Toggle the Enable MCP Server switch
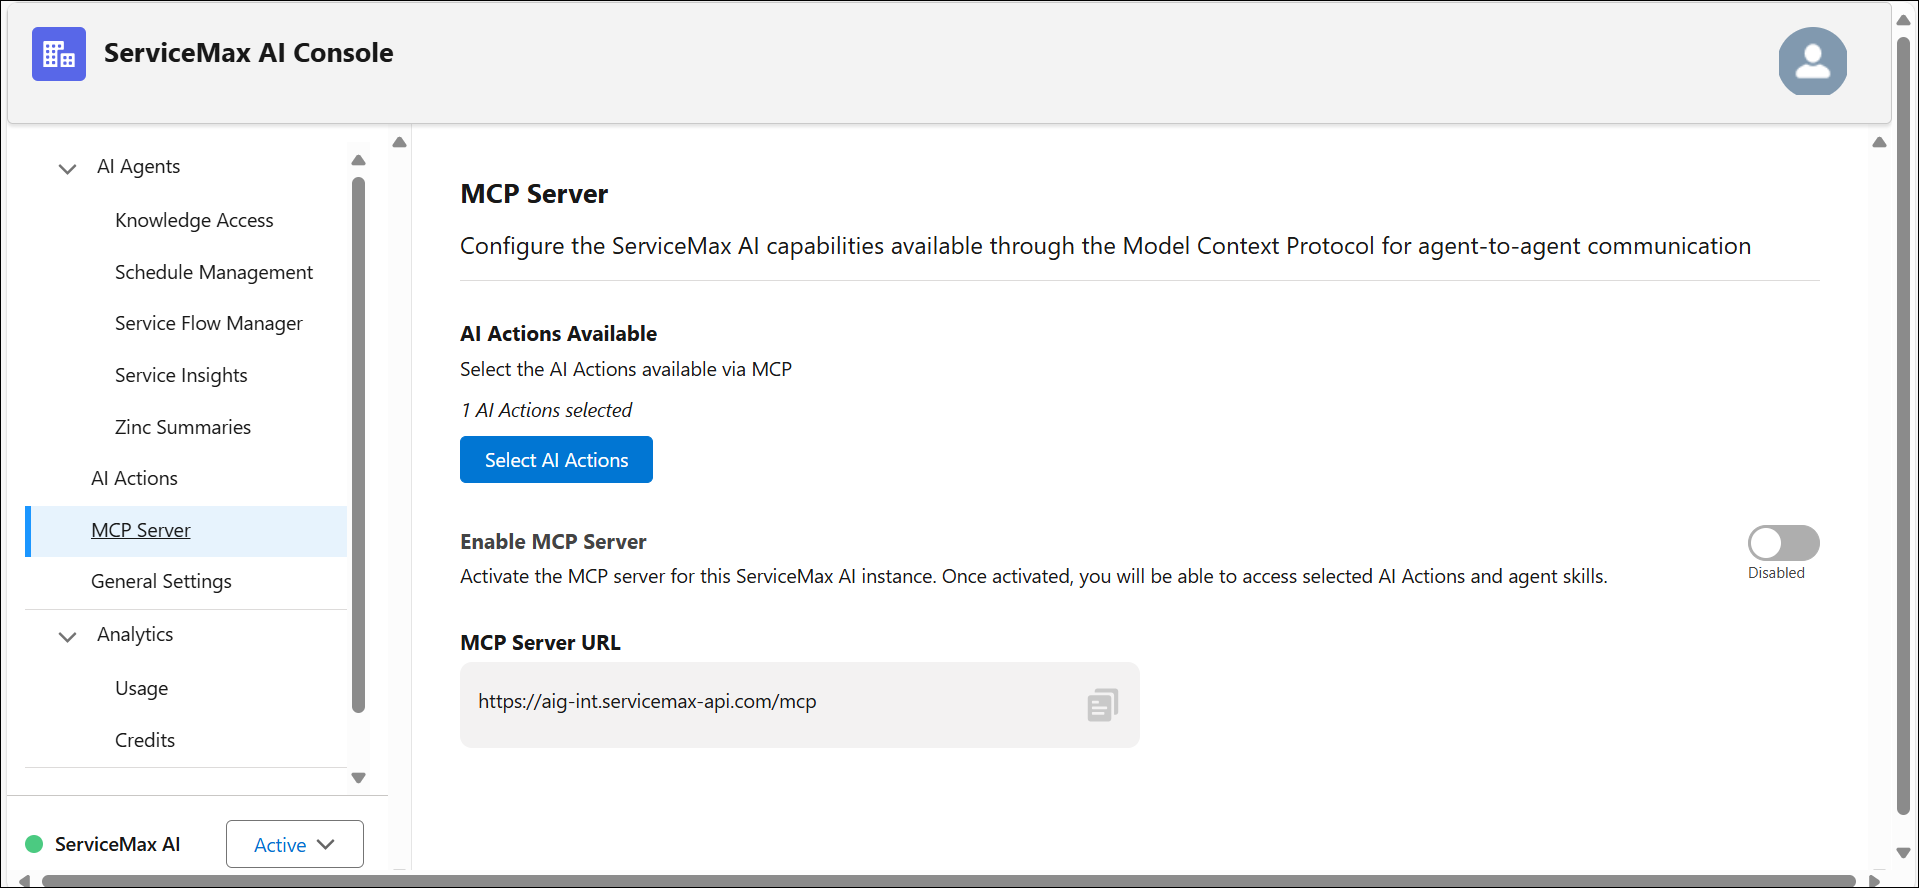1919x888 pixels. tap(1783, 543)
